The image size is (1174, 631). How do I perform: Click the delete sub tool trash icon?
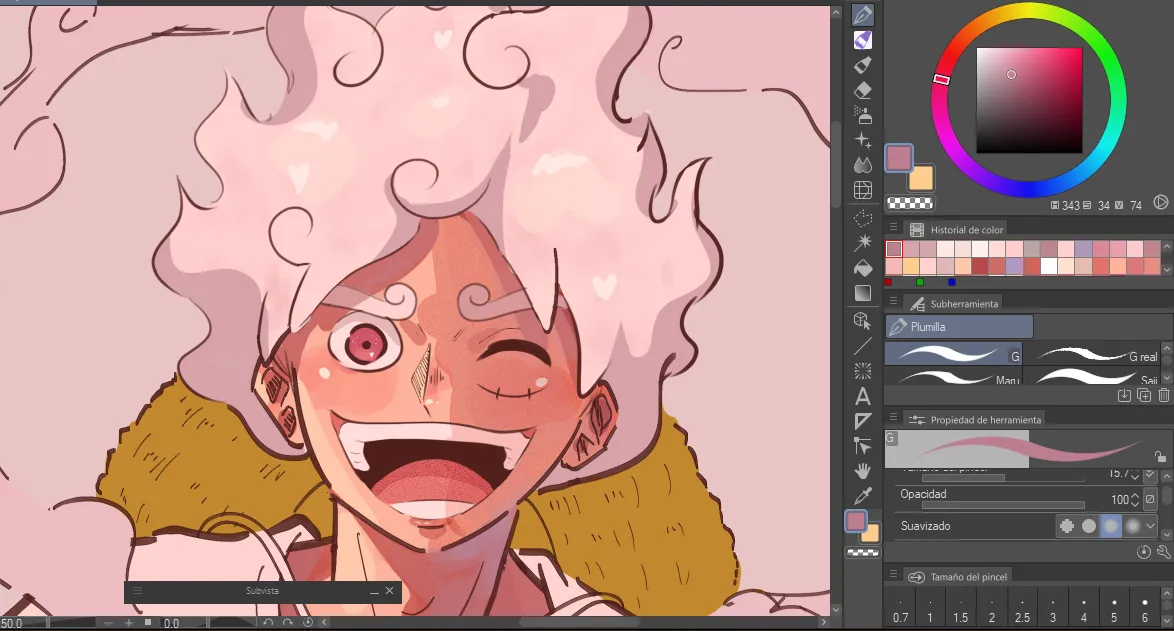click(x=1164, y=395)
